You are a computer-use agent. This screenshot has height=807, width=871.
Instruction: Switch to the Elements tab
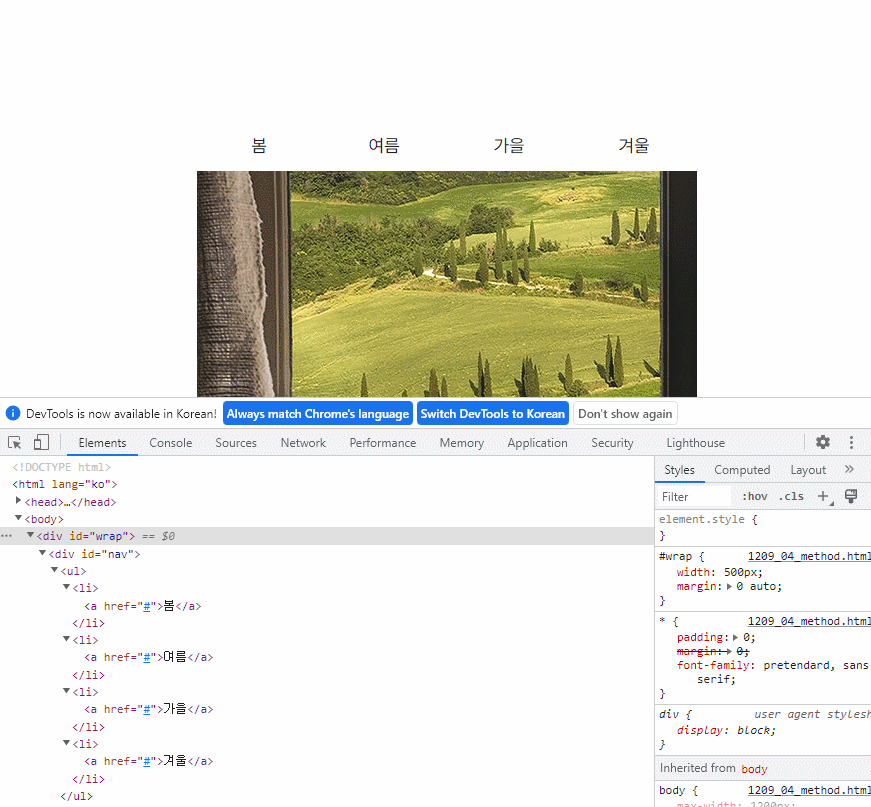pos(102,443)
